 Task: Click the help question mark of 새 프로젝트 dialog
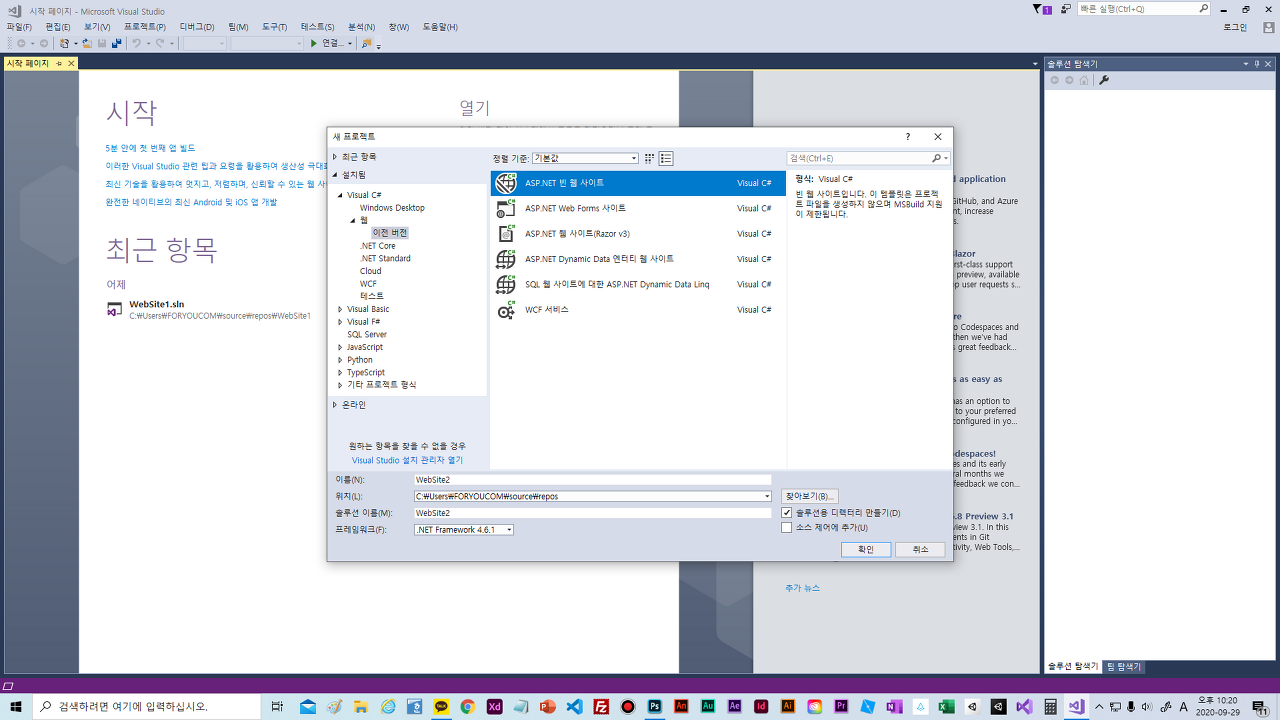click(908, 137)
